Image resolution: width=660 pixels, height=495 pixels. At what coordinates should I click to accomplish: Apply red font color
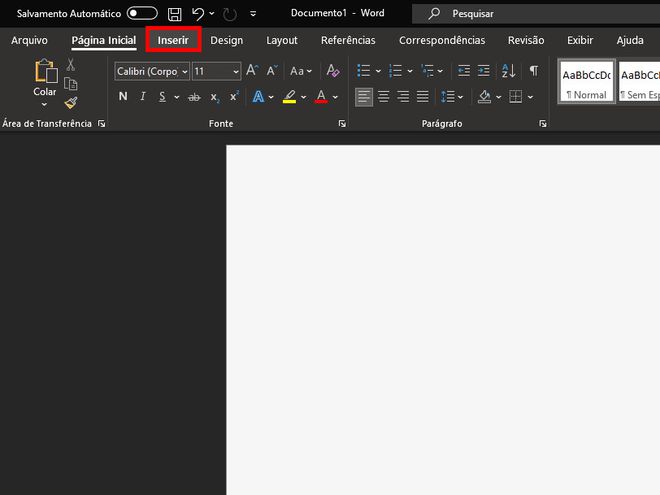click(x=321, y=97)
